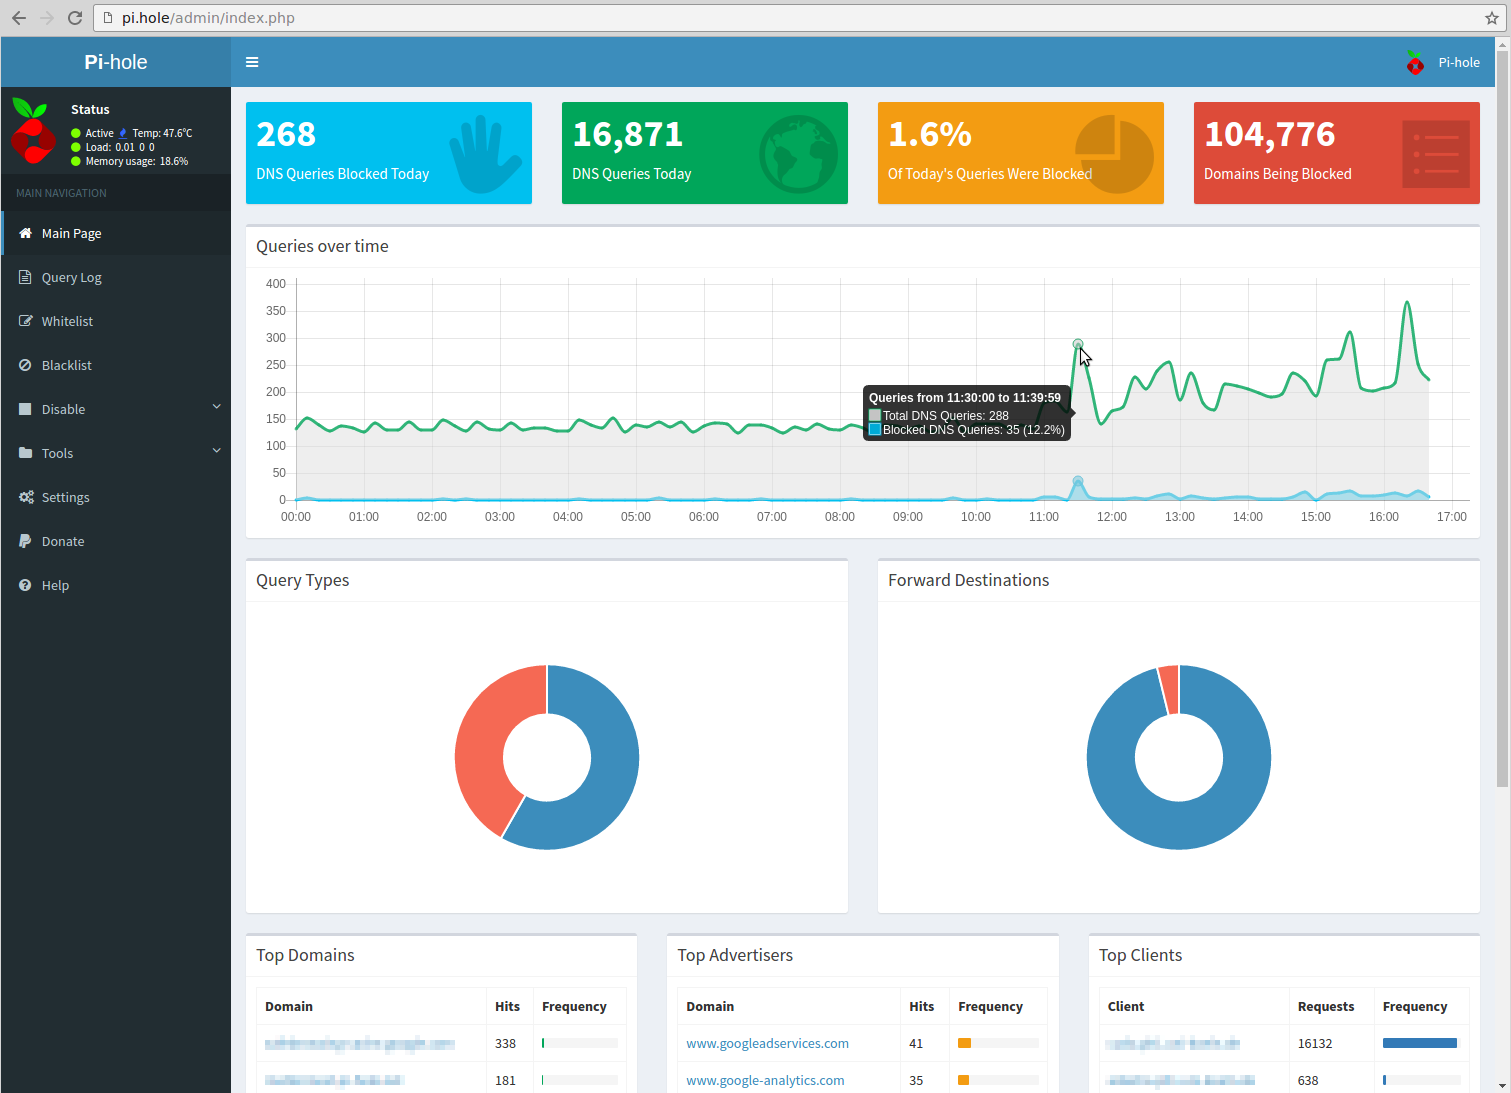
Task: Click the stop icon beside Disable
Action: point(25,409)
